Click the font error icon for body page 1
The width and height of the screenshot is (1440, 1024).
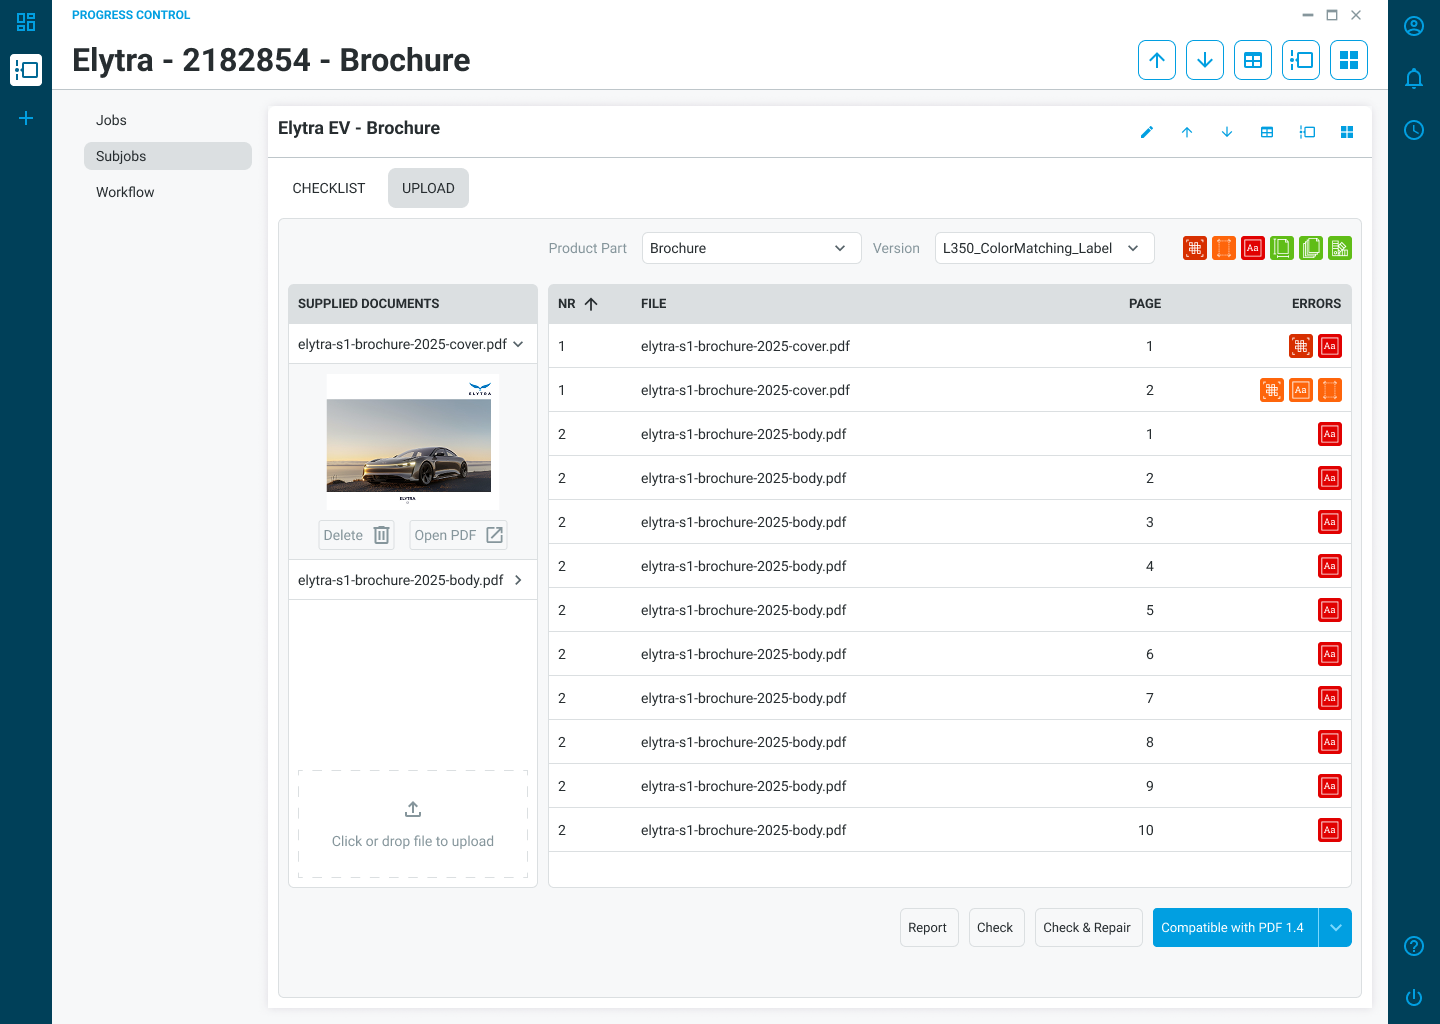pyautogui.click(x=1330, y=434)
